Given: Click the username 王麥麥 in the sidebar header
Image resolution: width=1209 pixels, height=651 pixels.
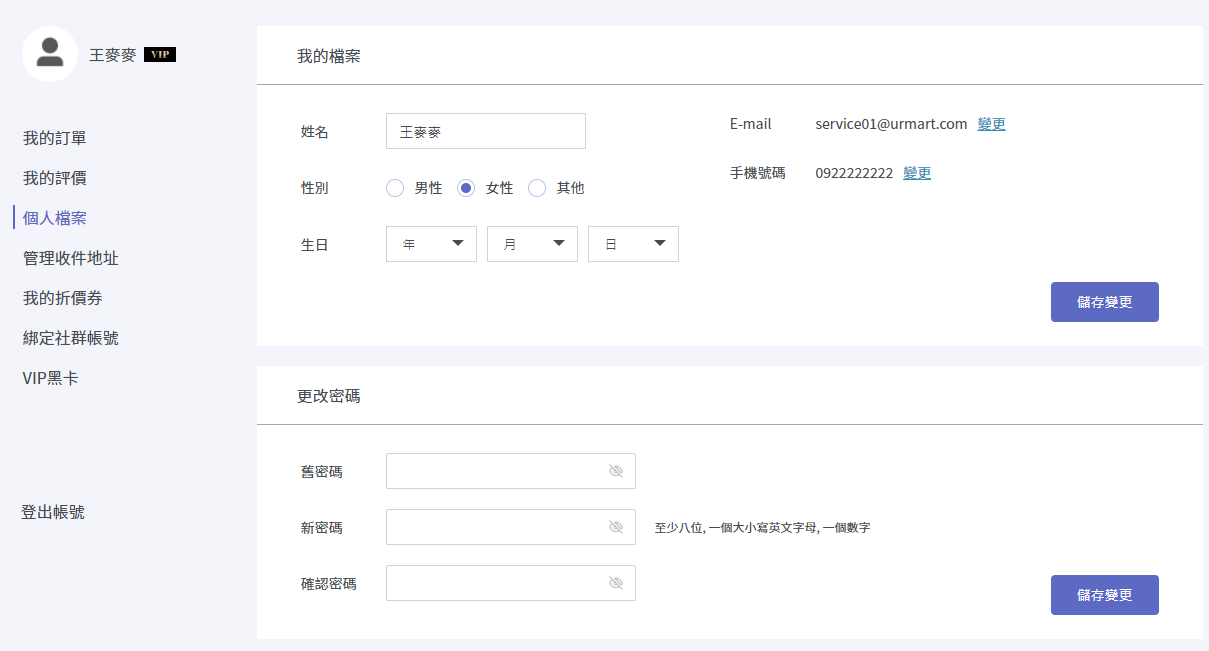Looking at the screenshot, I should point(113,55).
